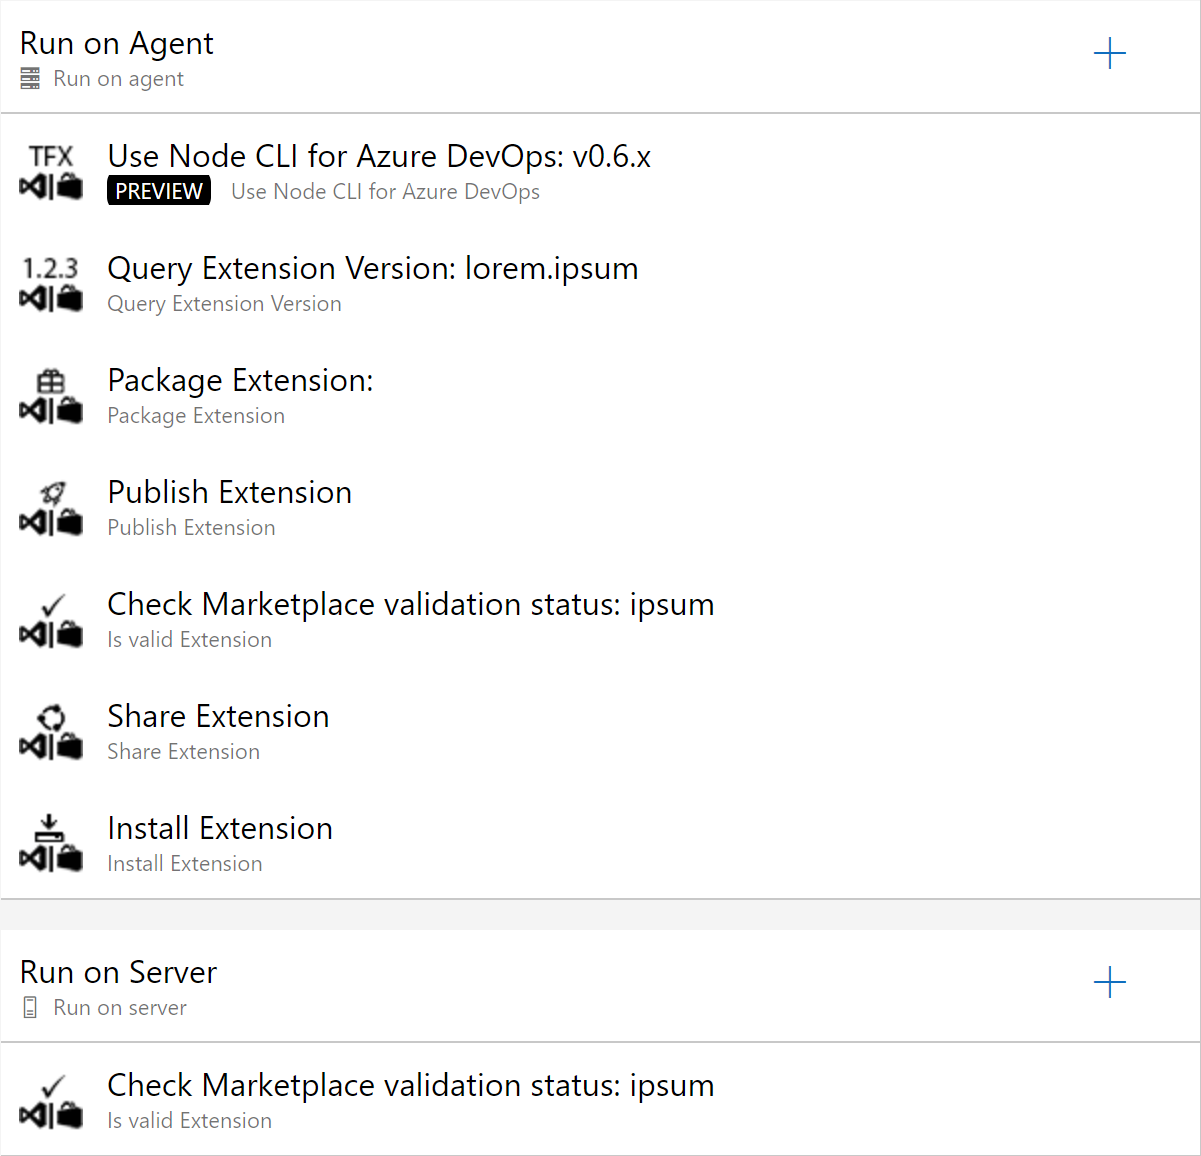This screenshot has width=1201, height=1156.
Task: Click the server icon beside Run on server
Action: point(32,1007)
